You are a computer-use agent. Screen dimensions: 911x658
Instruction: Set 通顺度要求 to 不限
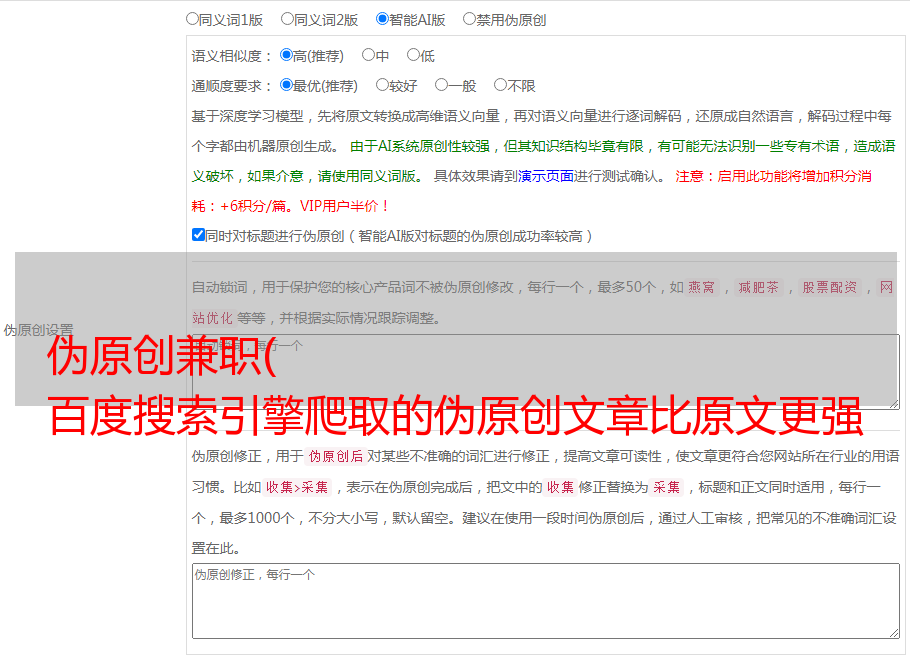(x=500, y=85)
